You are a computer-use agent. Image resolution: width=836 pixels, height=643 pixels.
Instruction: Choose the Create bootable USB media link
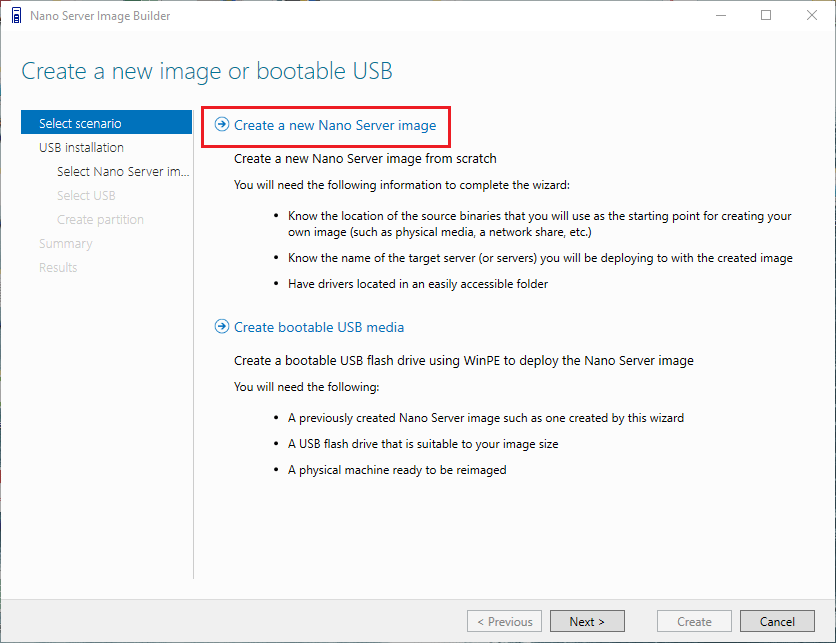[x=319, y=327]
